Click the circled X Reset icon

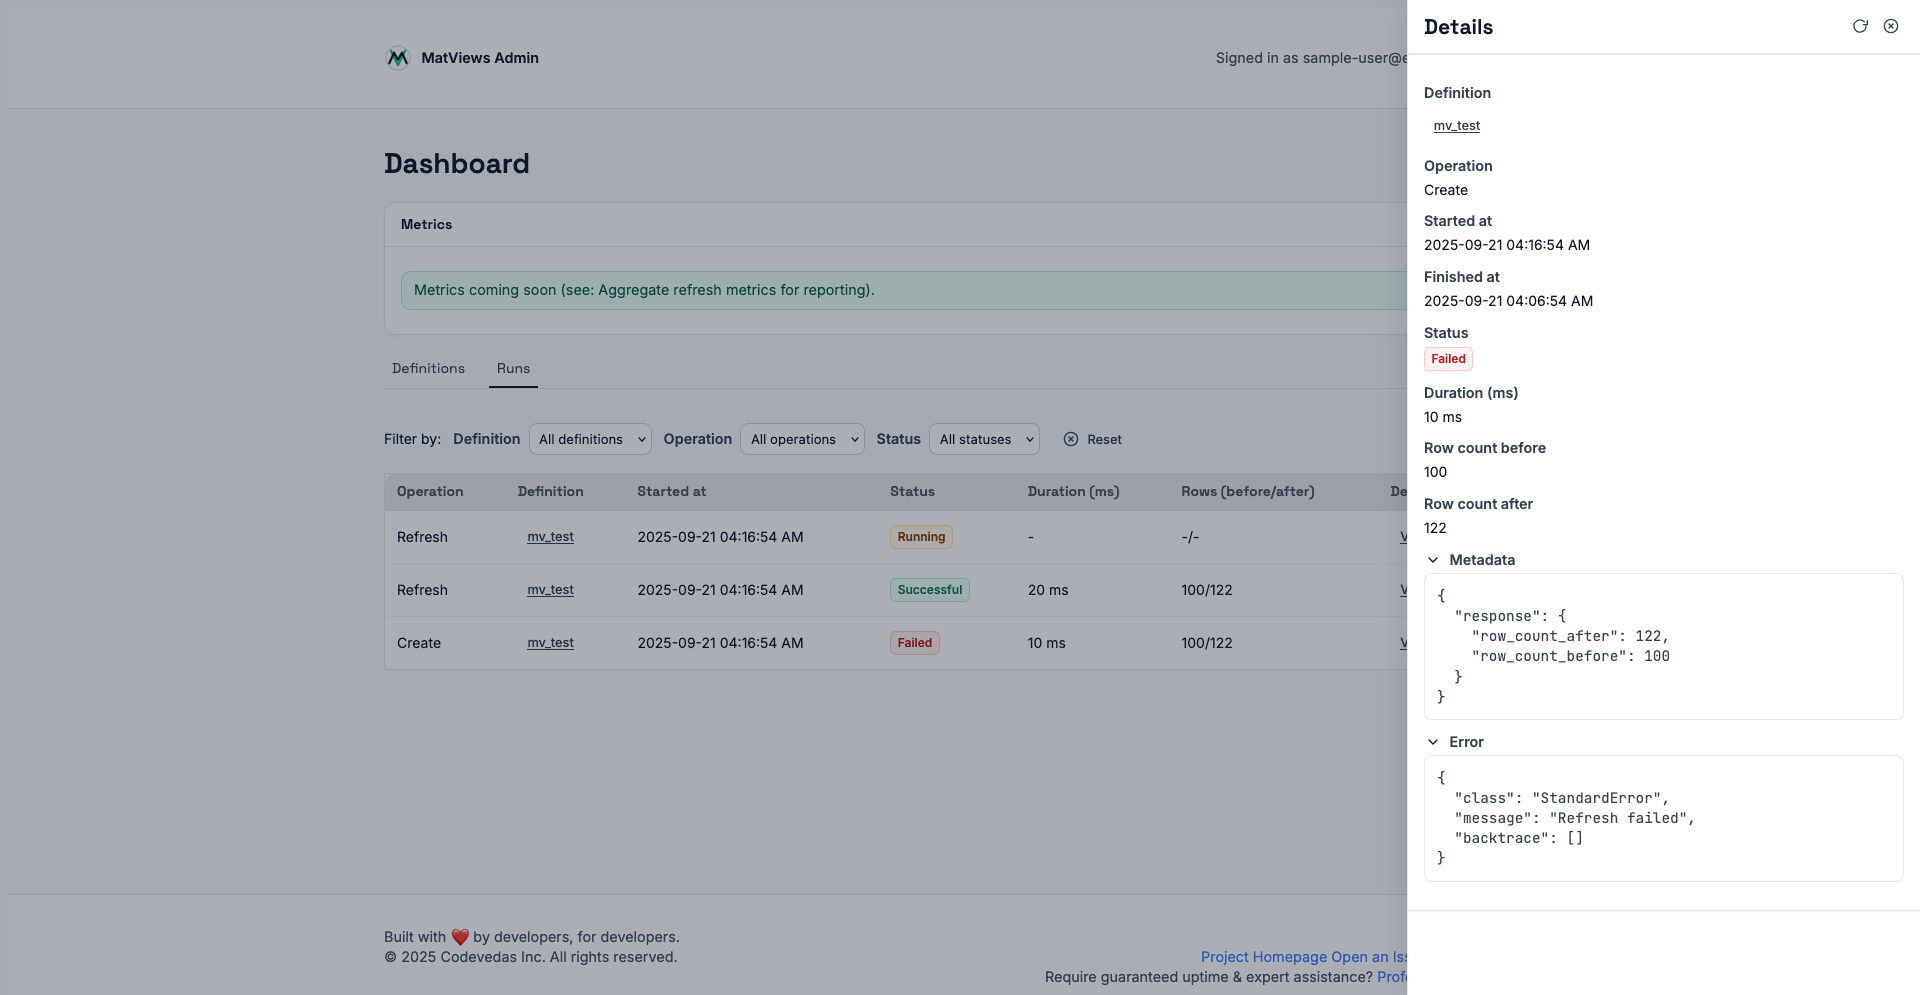[x=1071, y=439]
